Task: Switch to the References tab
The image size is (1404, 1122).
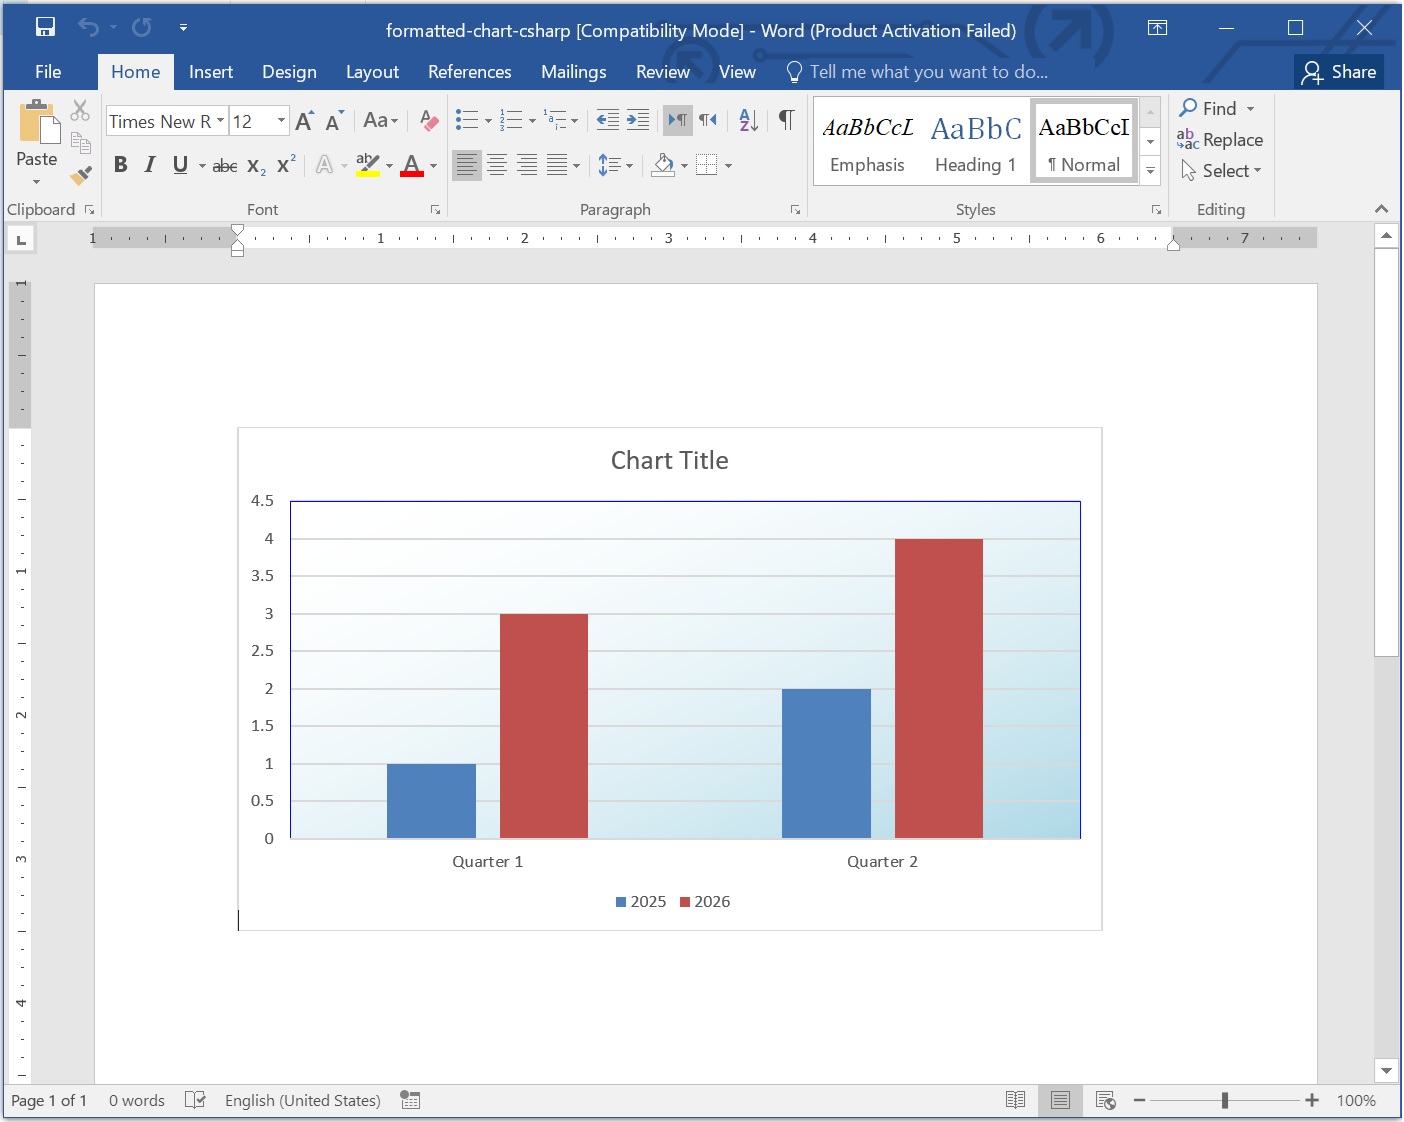Action: tap(470, 72)
